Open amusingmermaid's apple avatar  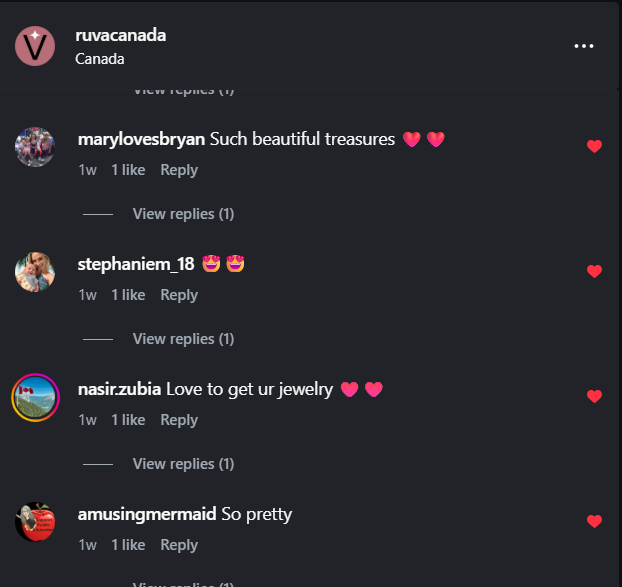35,522
